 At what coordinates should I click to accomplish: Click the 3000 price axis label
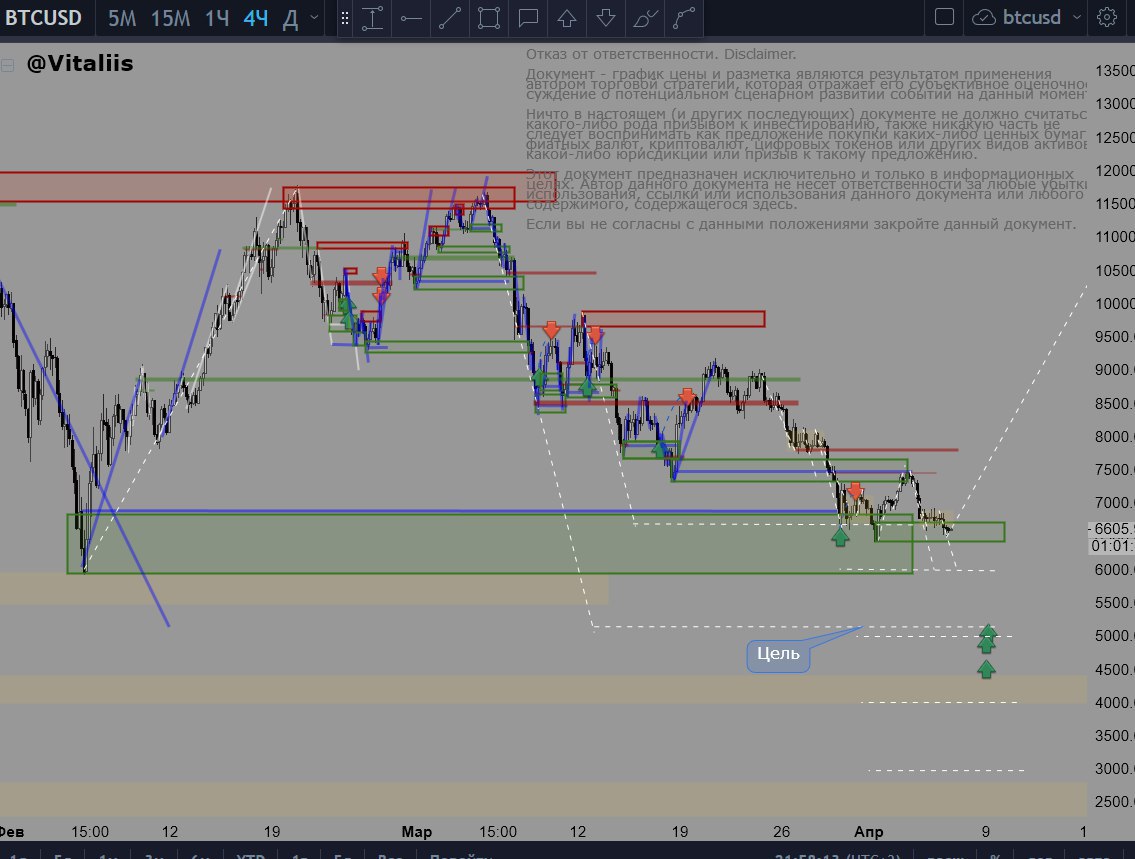1115,769
